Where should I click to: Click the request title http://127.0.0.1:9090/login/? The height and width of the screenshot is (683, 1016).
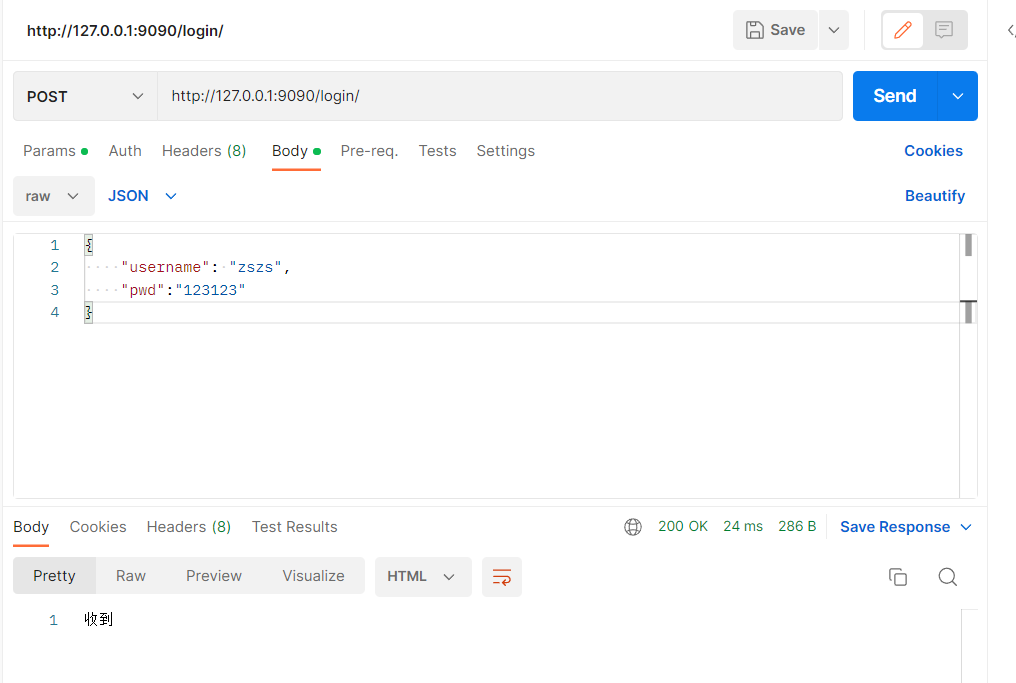[x=125, y=30]
